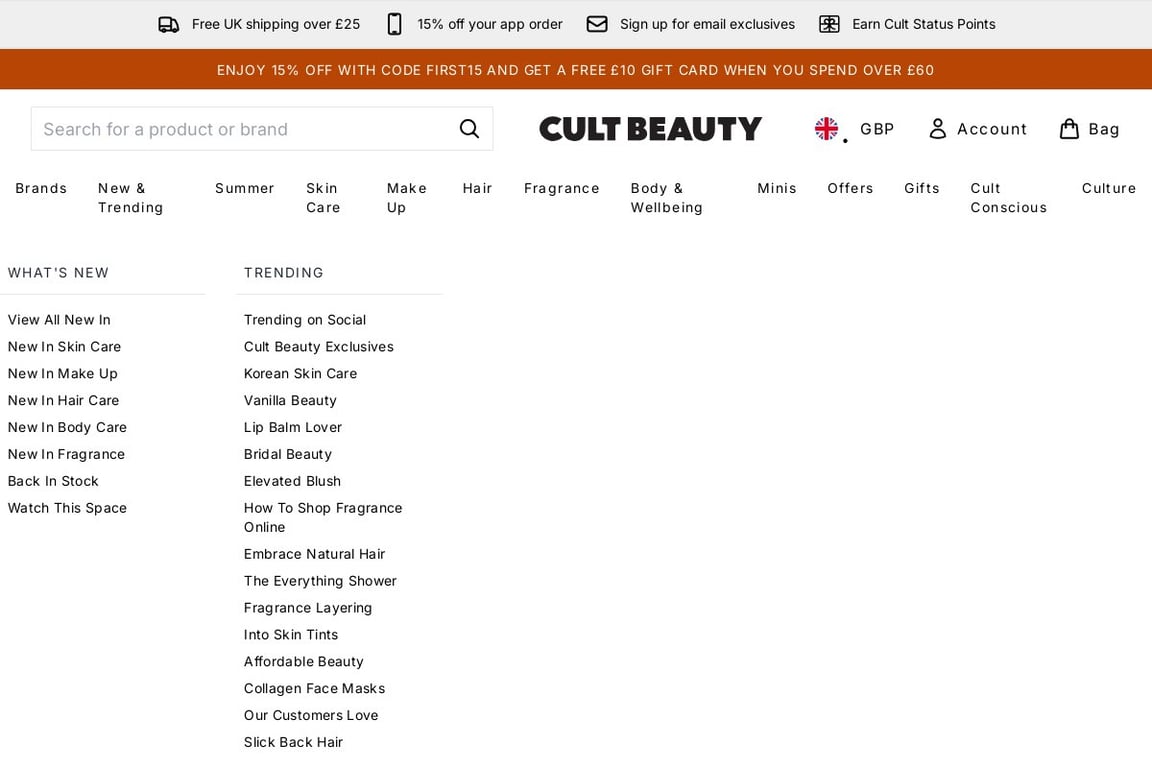Click the gift box Cult Status icon
This screenshot has height=768, width=1152.
click(829, 24)
